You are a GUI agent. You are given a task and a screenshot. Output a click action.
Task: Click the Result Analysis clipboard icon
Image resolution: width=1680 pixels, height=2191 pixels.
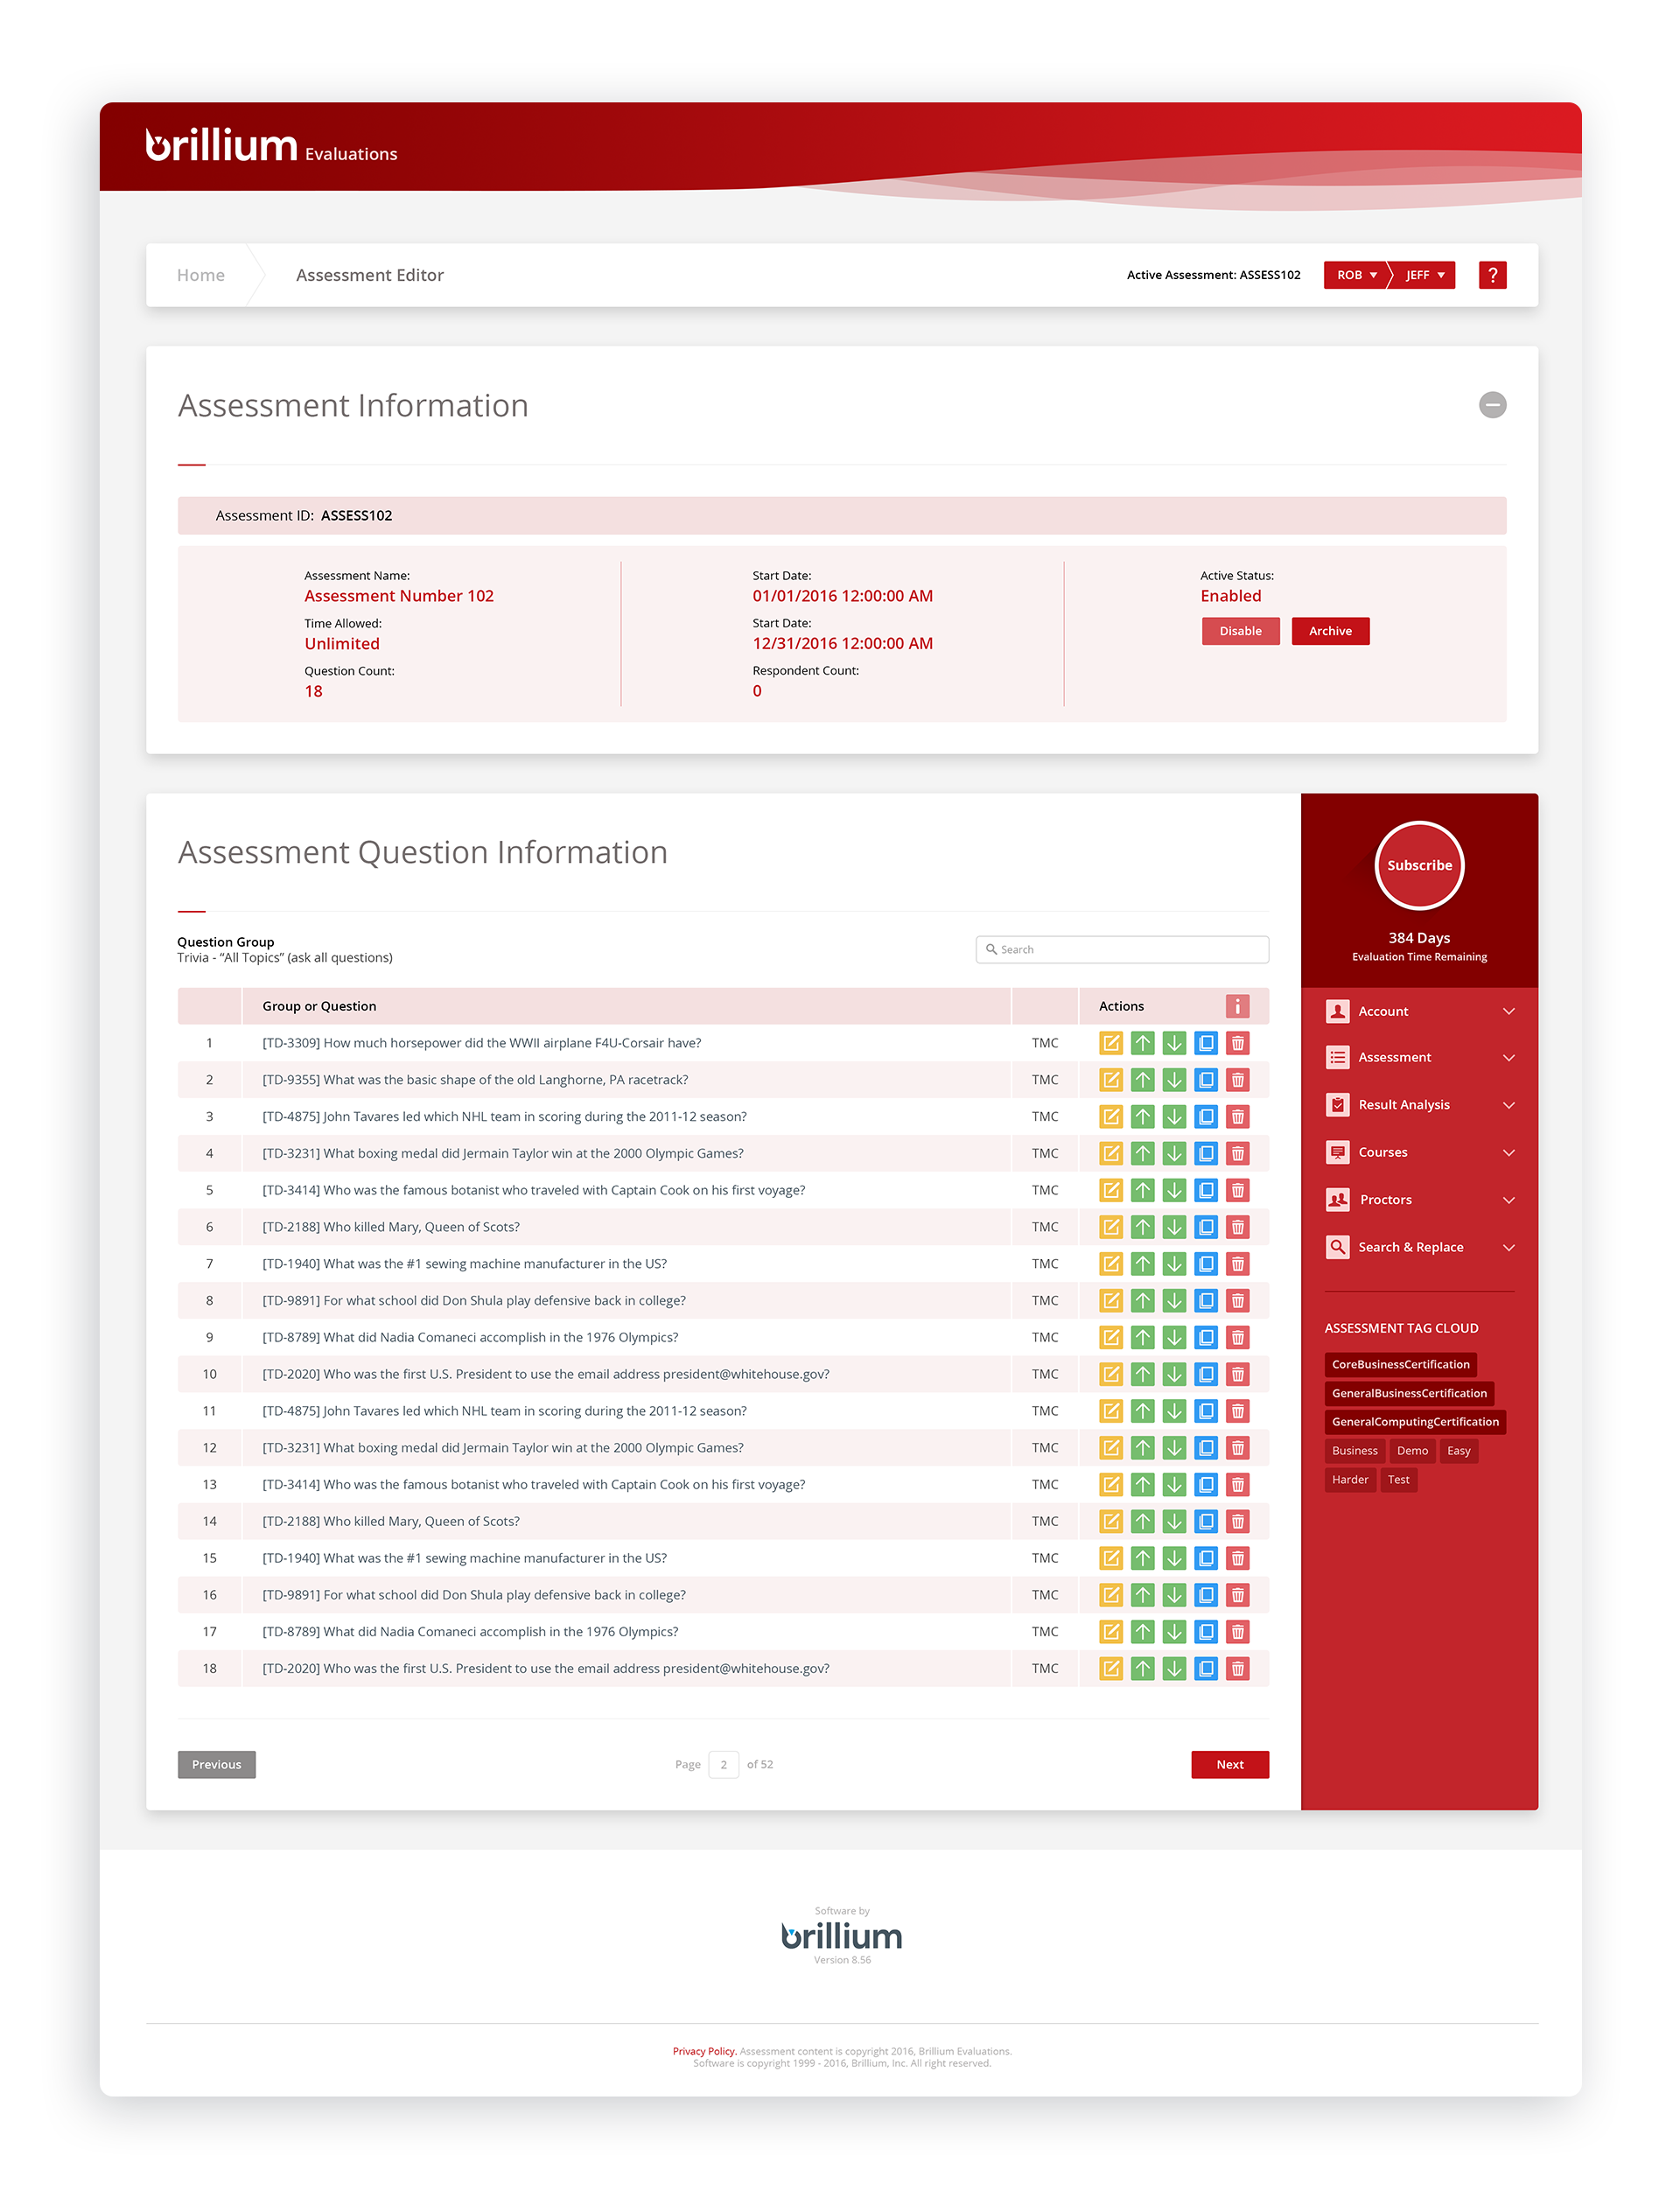(x=1337, y=1104)
